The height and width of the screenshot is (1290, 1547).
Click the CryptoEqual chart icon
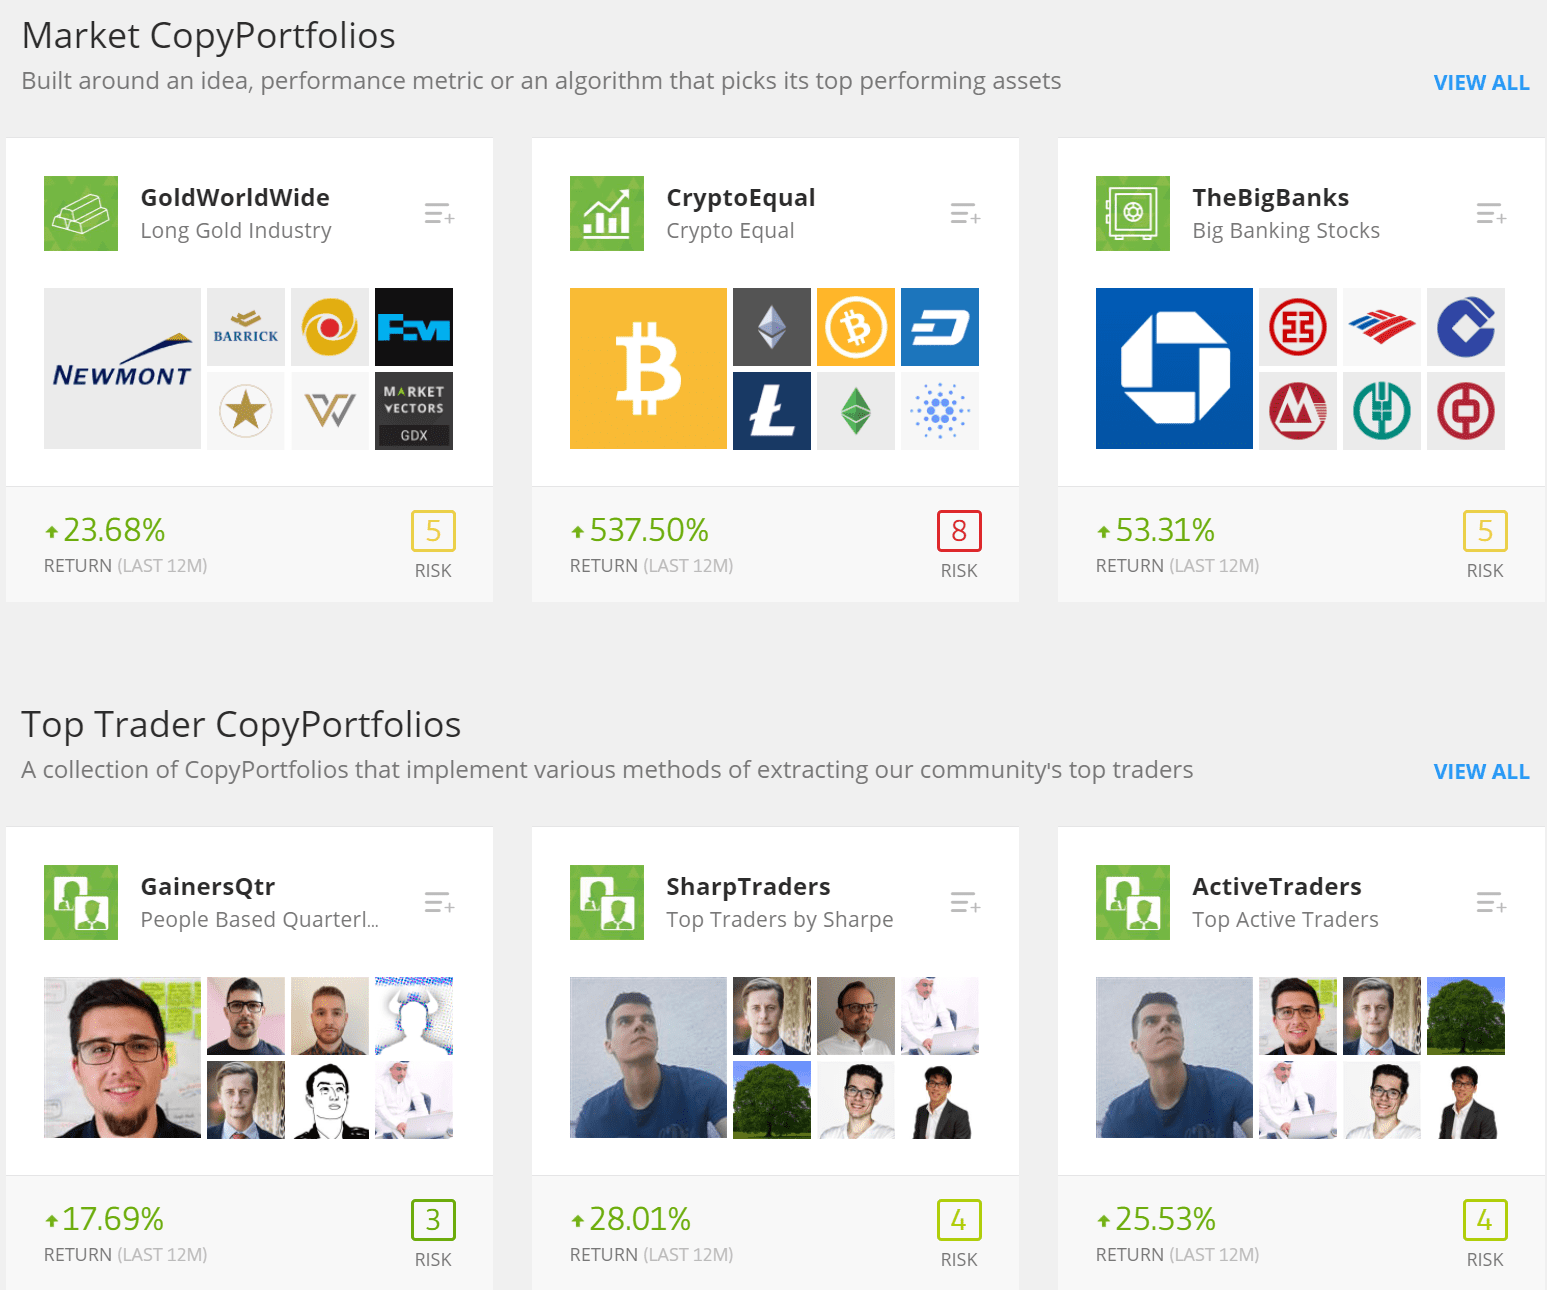click(x=607, y=214)
